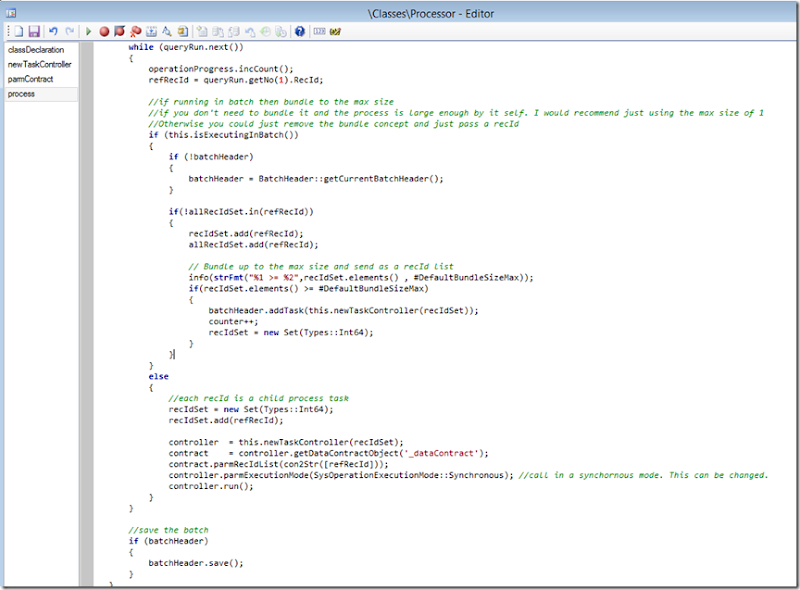Click 'if(!allRecIdSet.in(refRecId))' line
The width and height of the screenshot is (800, 590).
241,211
